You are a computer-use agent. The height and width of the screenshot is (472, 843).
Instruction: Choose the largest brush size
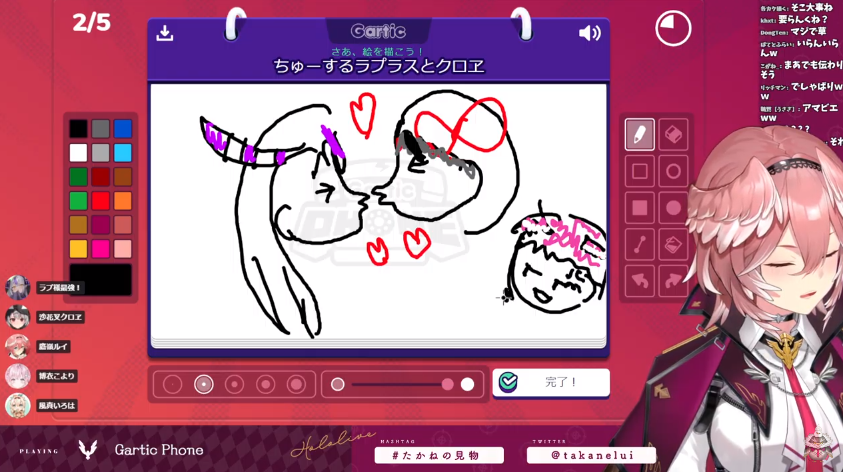(x=296, y=384)
